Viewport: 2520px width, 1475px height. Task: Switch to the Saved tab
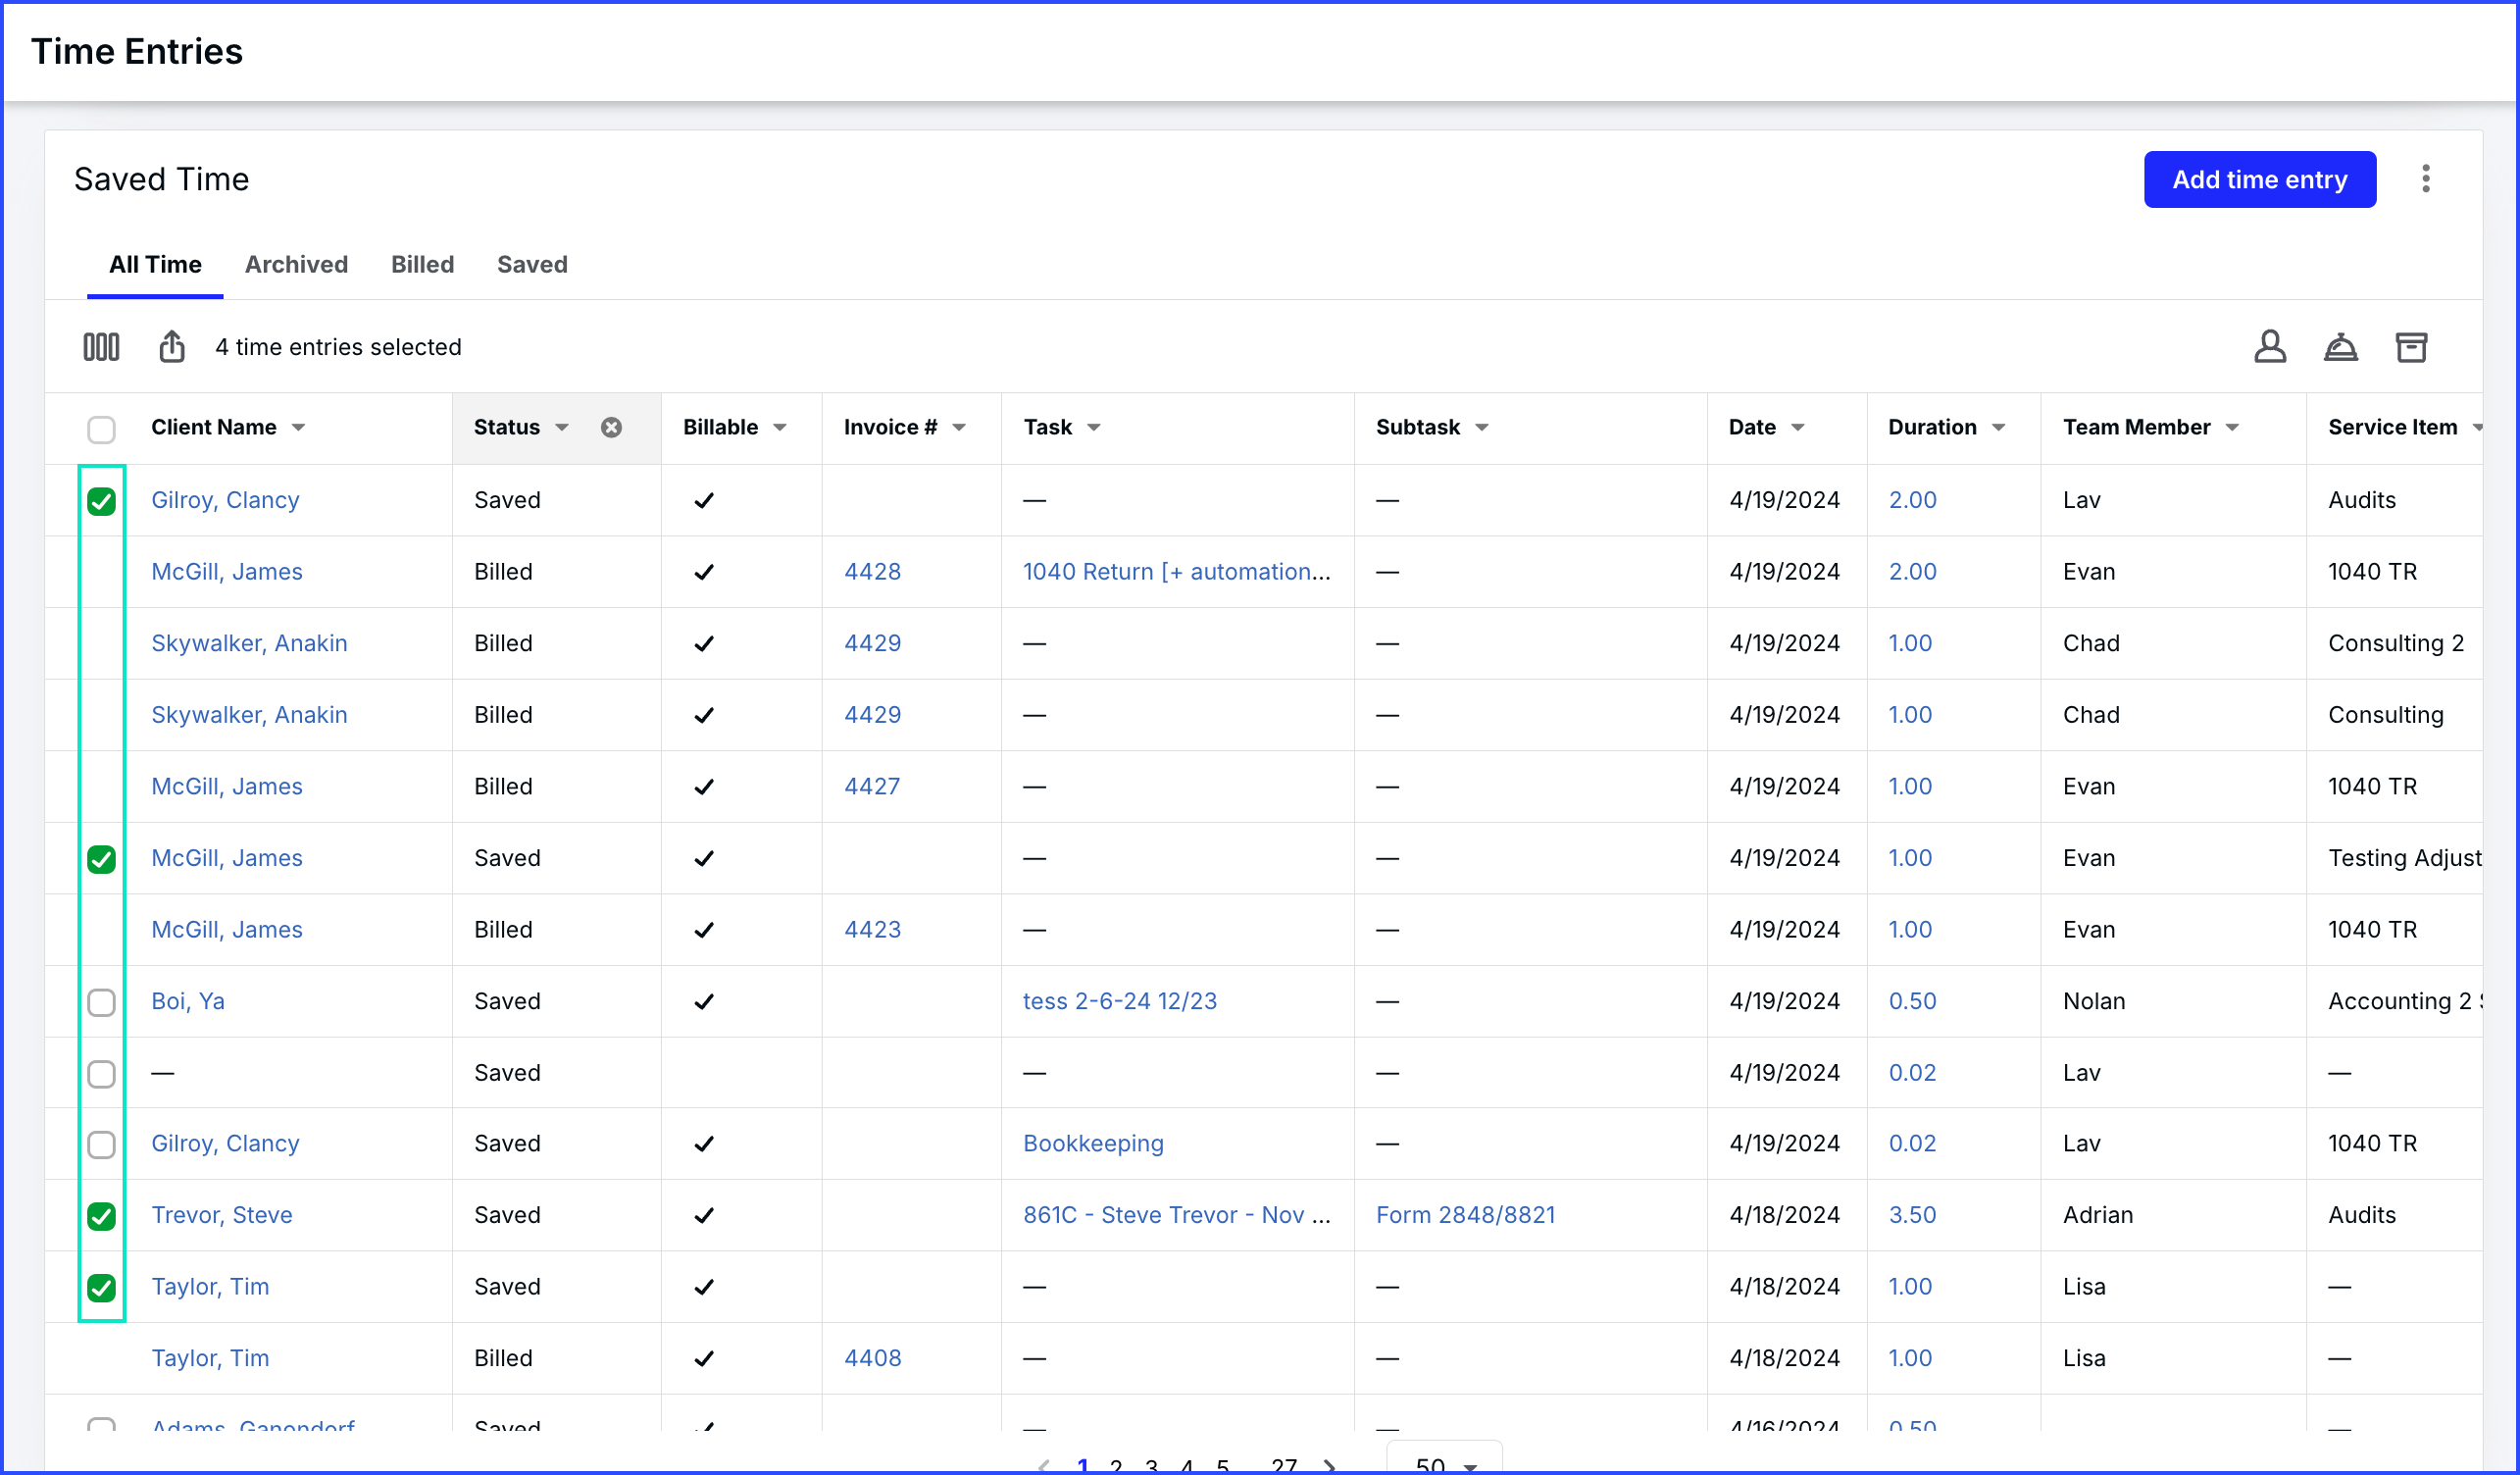pos(532,265)
